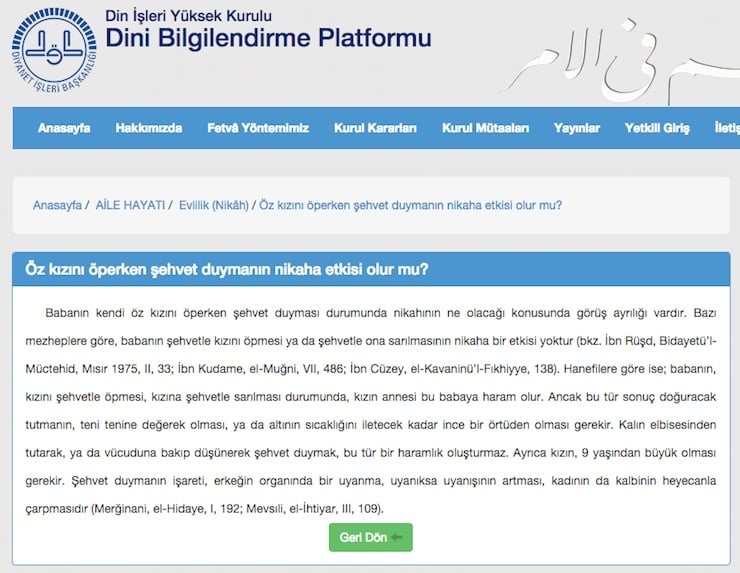Open the Anasayfa menu item
This screenshot has height=573, width=740.
point(64,128)
